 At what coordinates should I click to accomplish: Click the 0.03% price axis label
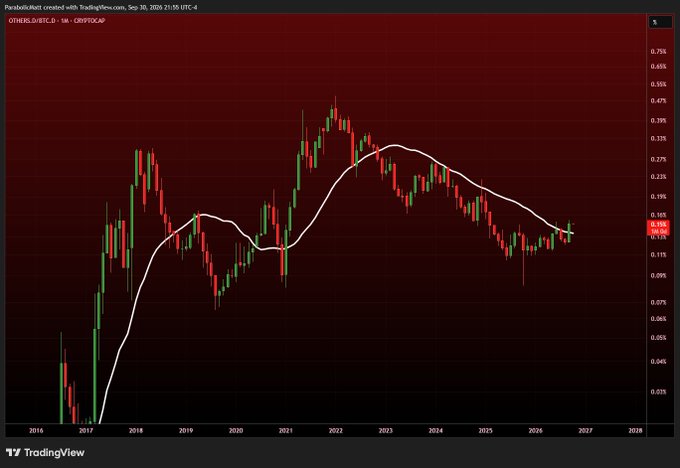coord(658,392)
